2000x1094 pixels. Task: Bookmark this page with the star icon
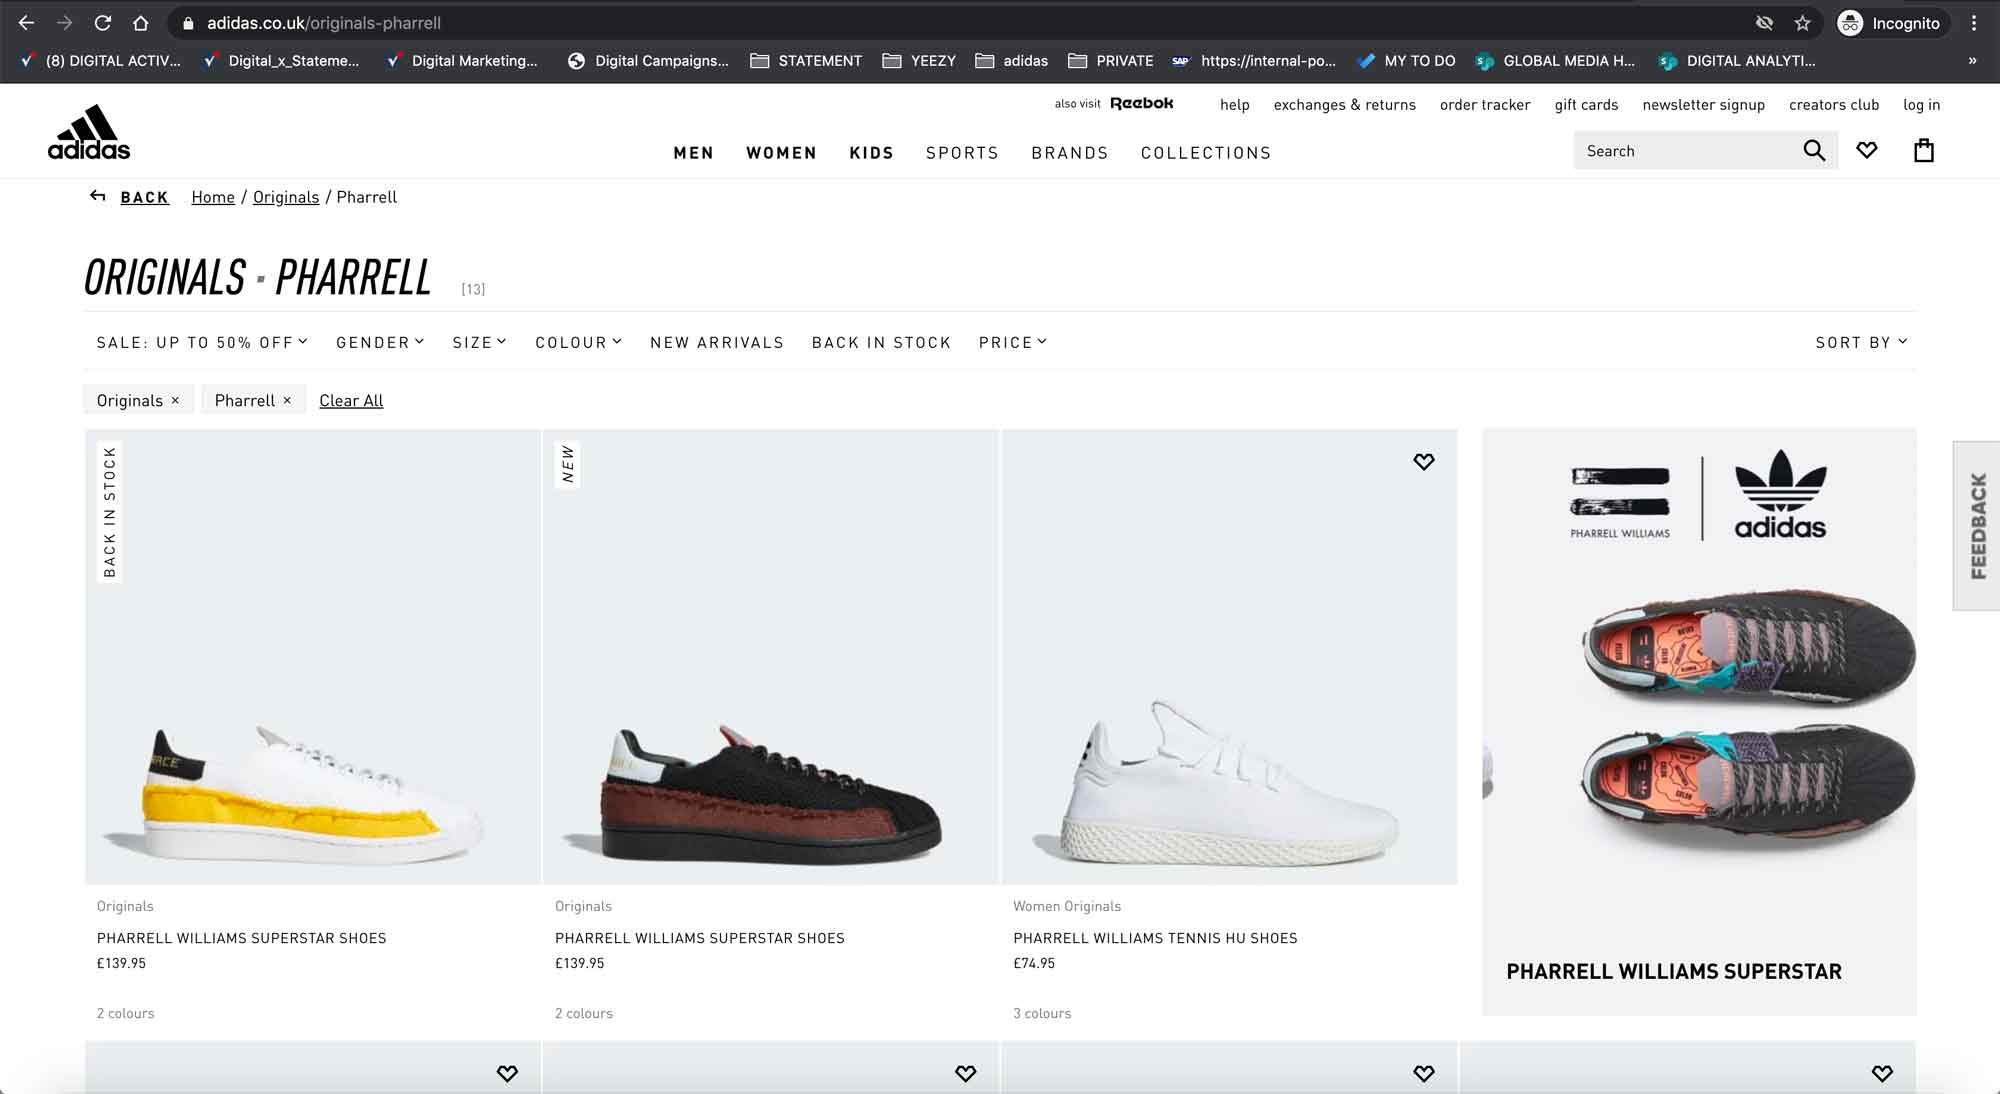[x=1802, y=23]
